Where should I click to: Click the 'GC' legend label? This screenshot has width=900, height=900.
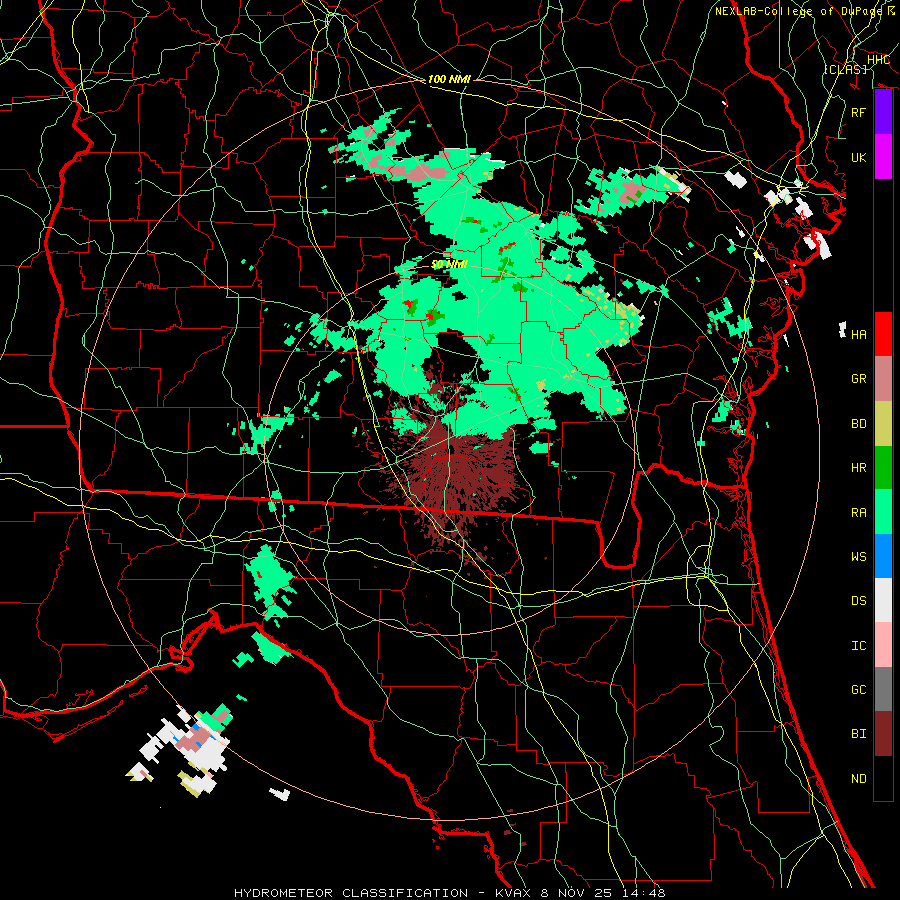click(858, 690)
